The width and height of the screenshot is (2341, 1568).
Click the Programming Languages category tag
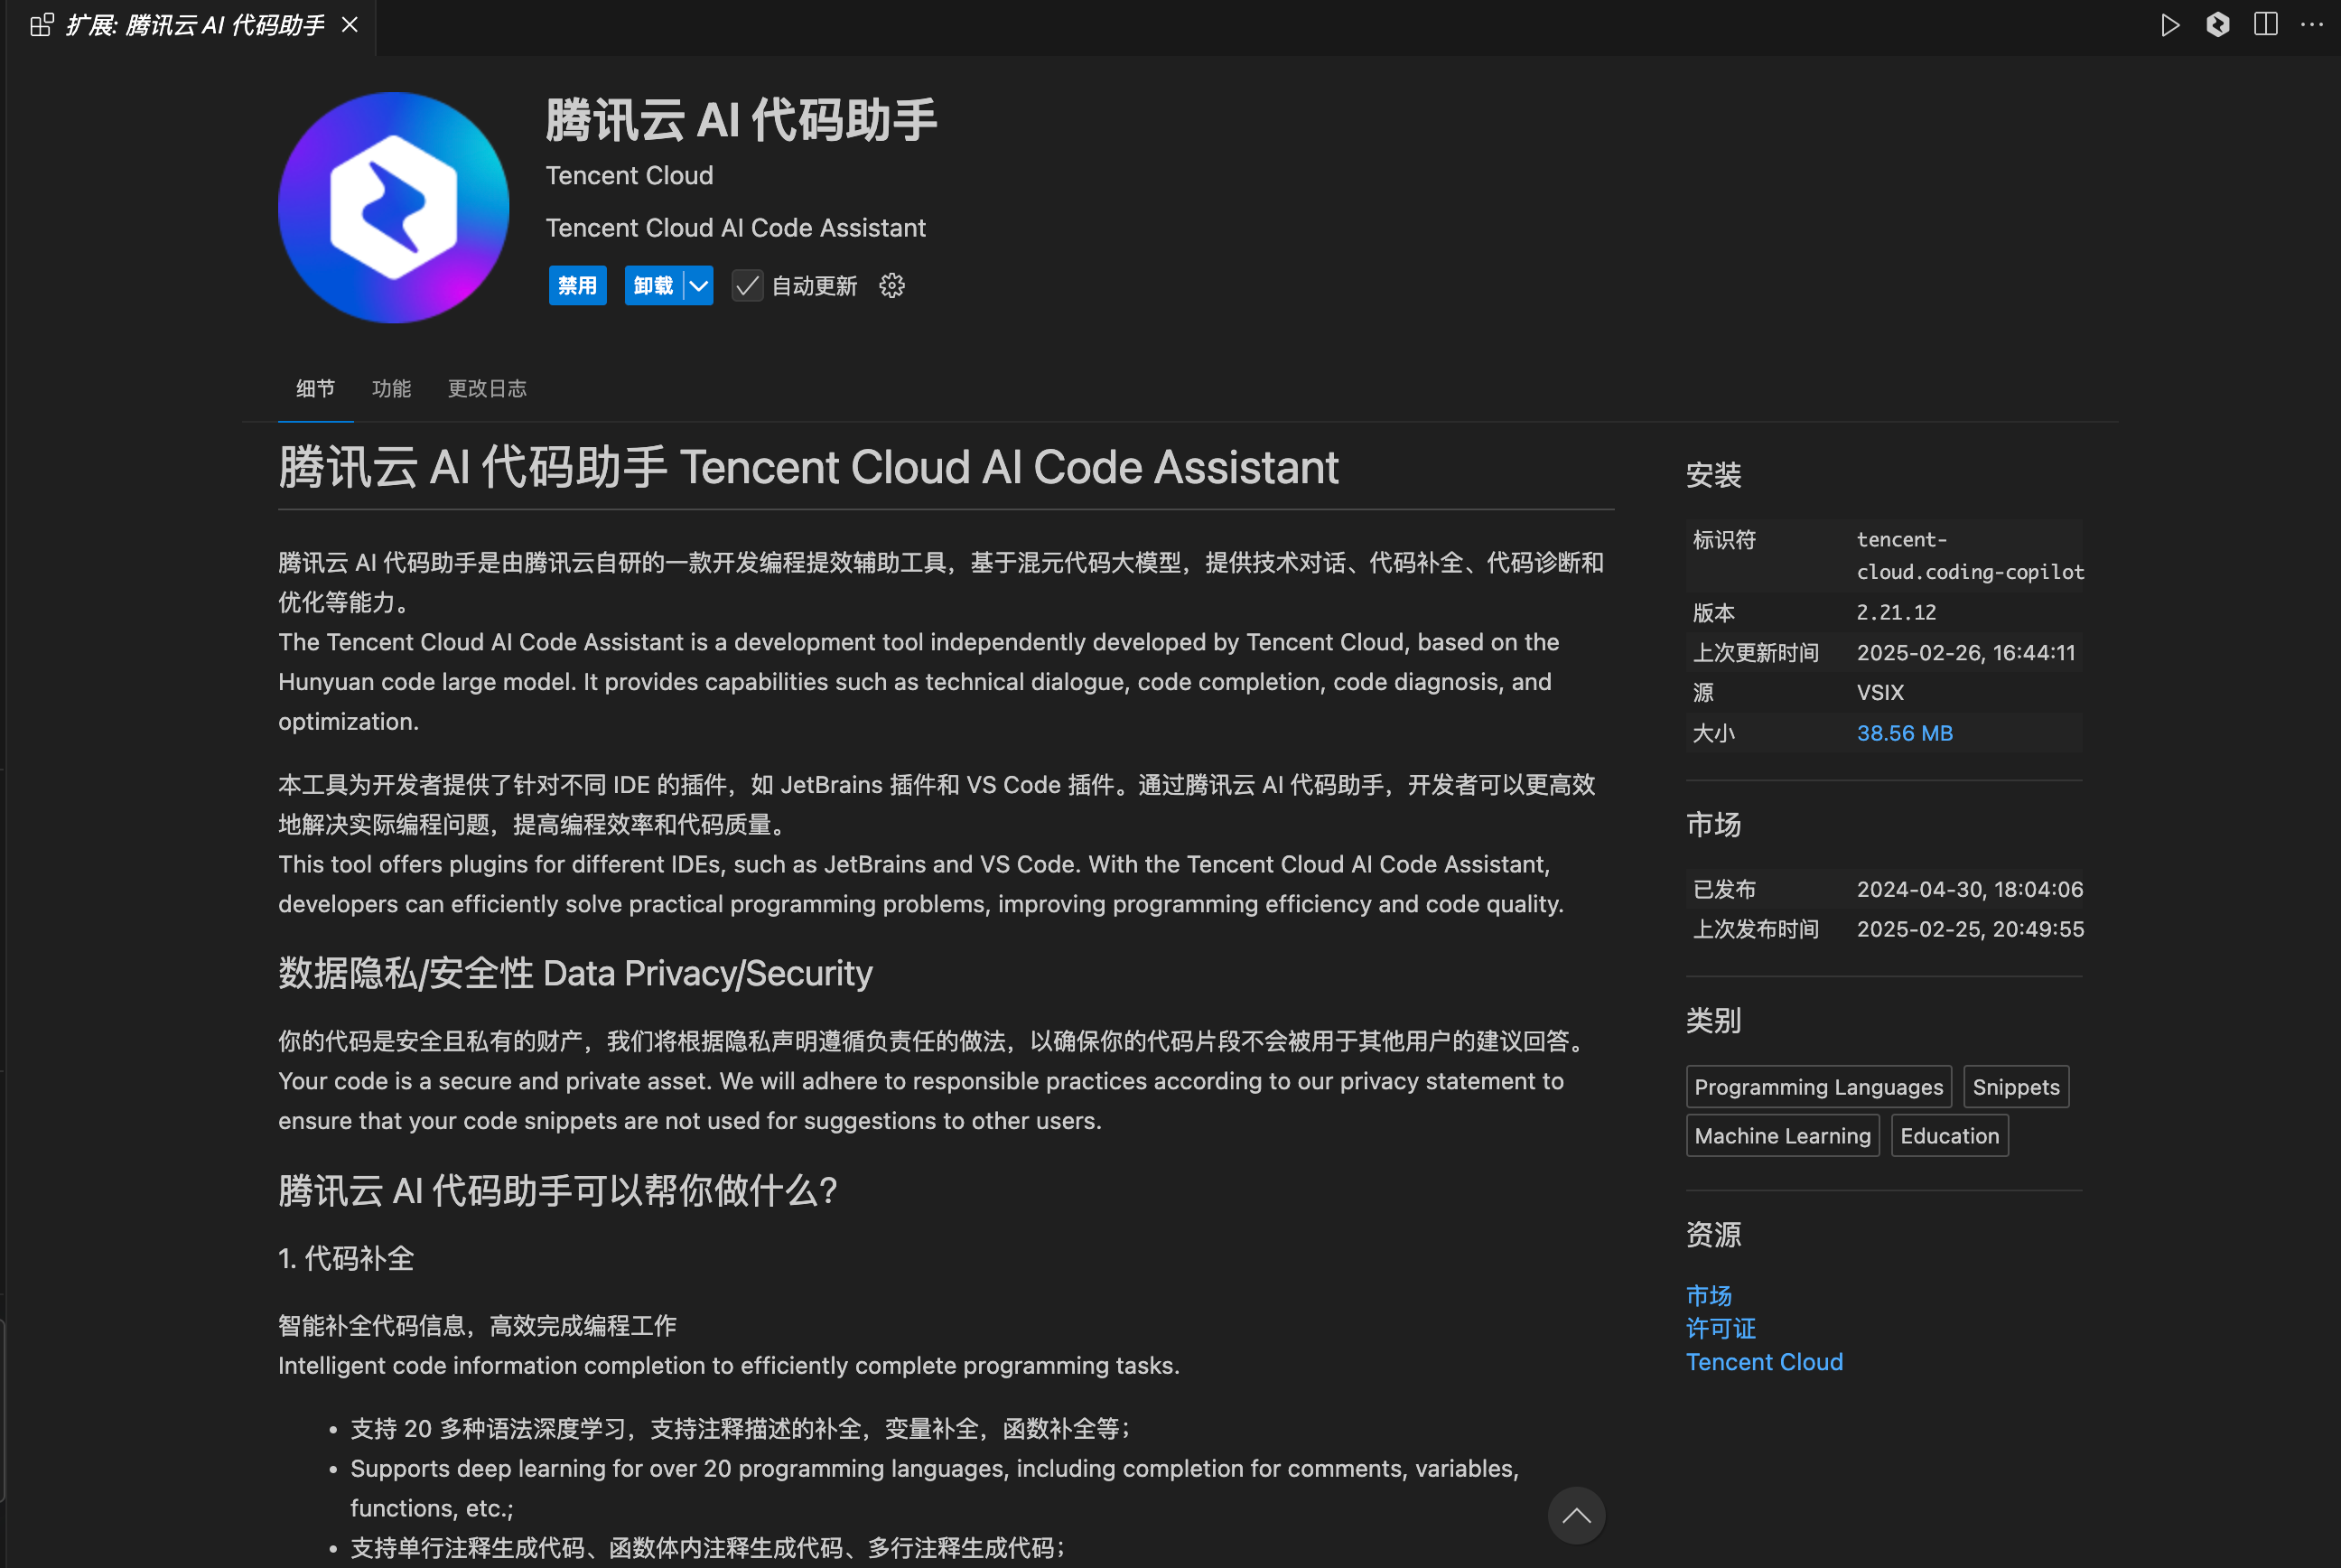tap(1817, 1087)
